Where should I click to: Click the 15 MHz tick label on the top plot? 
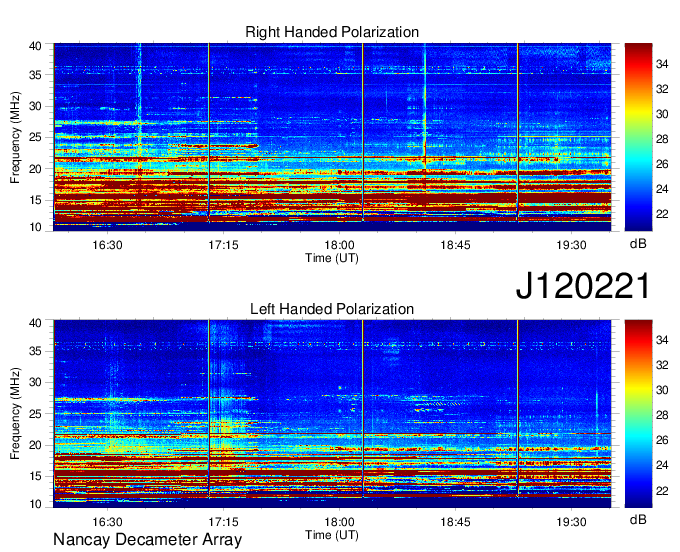click(35, 200)
